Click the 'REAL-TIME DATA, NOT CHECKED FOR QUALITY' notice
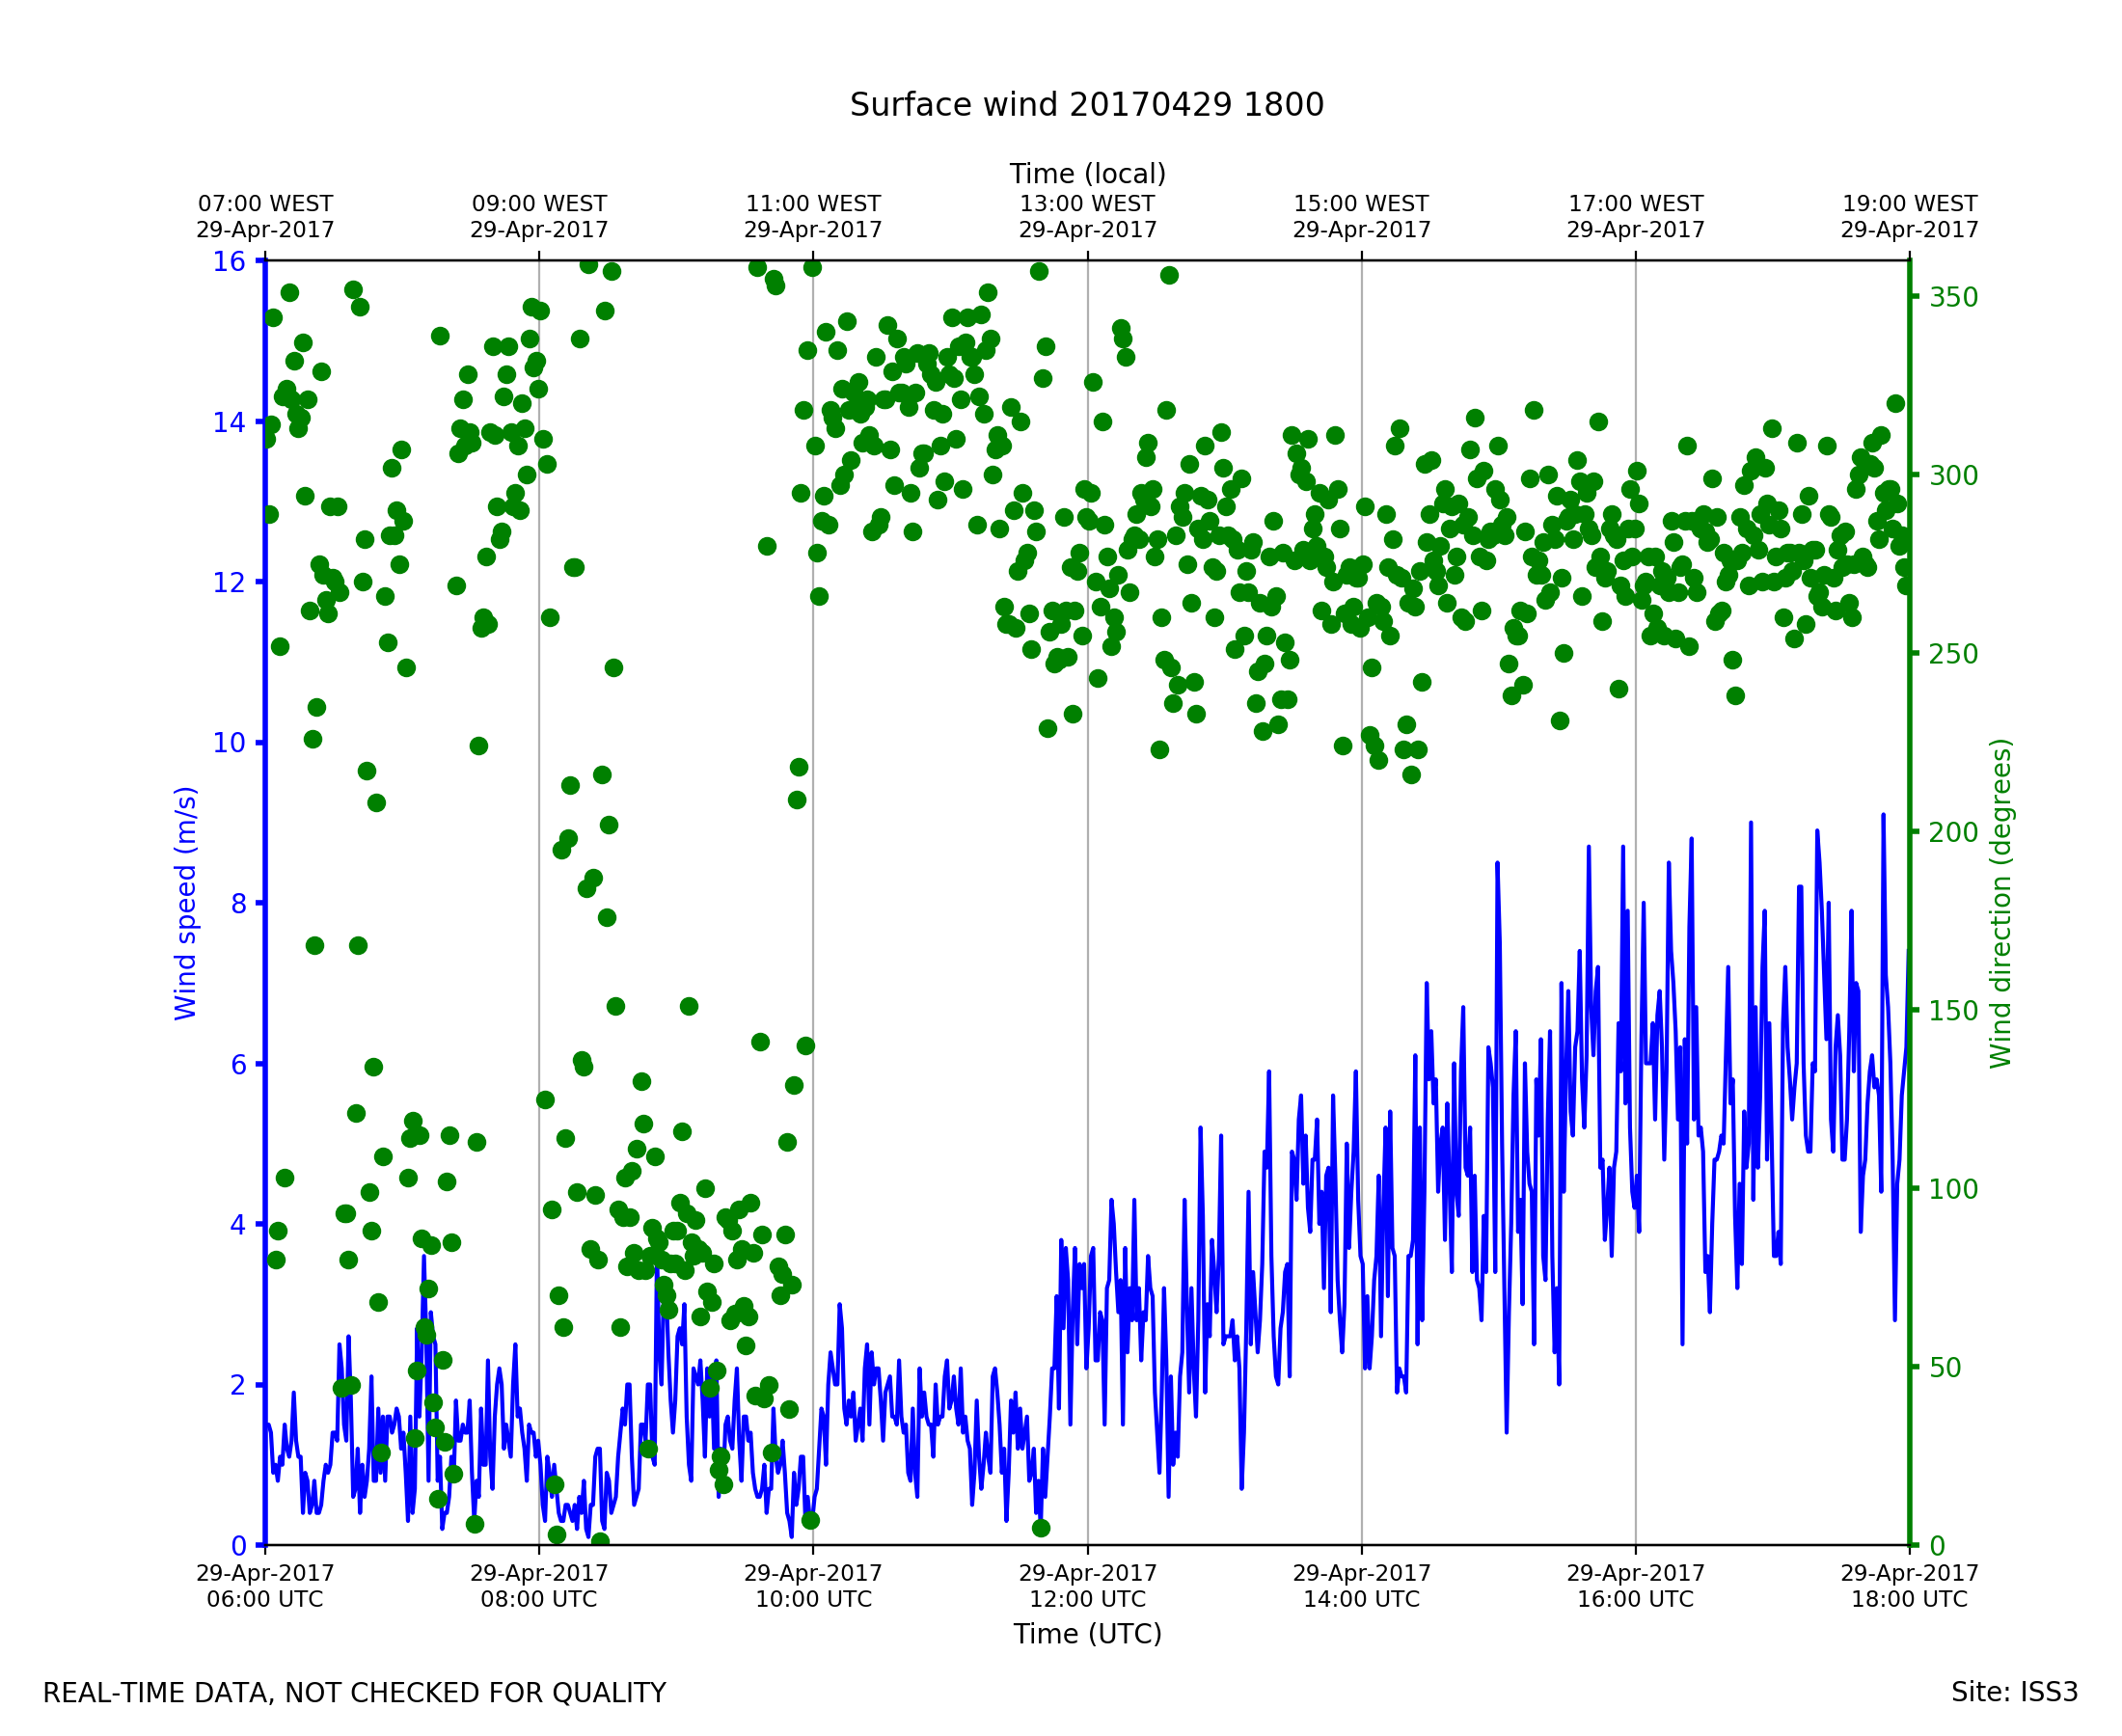Viewport: 2122px width, 1736px height. pos(354,1694)
